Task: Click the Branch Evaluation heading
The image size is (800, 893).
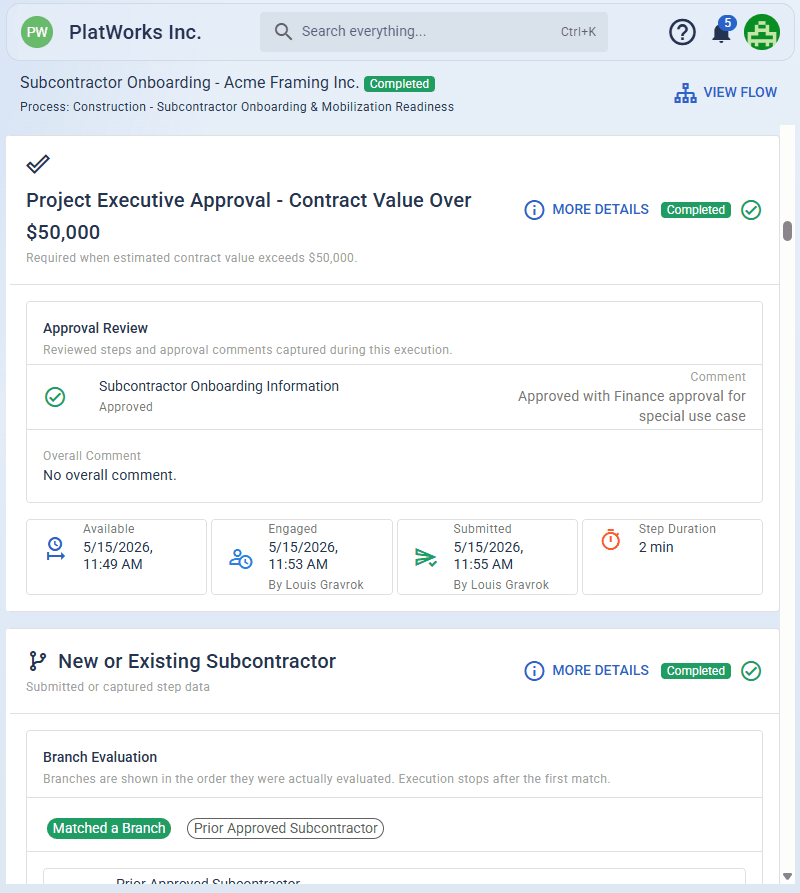Action: point(100,757)
